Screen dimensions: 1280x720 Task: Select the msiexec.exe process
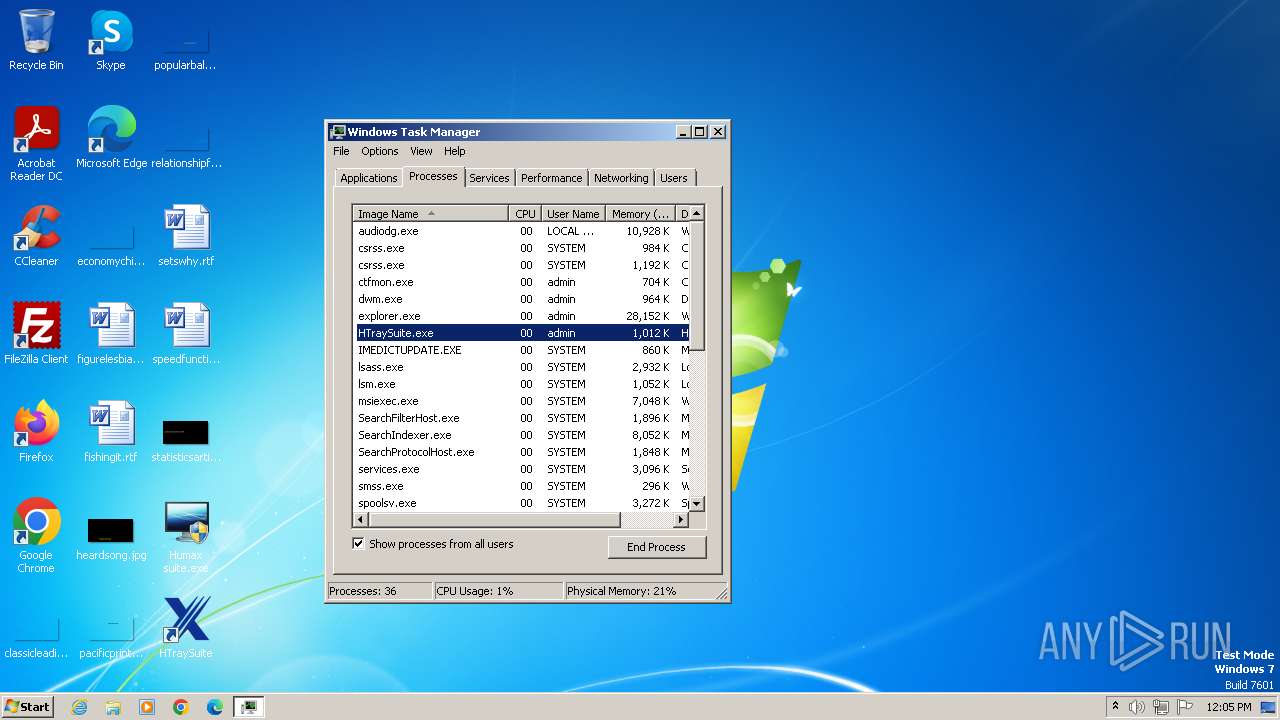tap(521, 401)
